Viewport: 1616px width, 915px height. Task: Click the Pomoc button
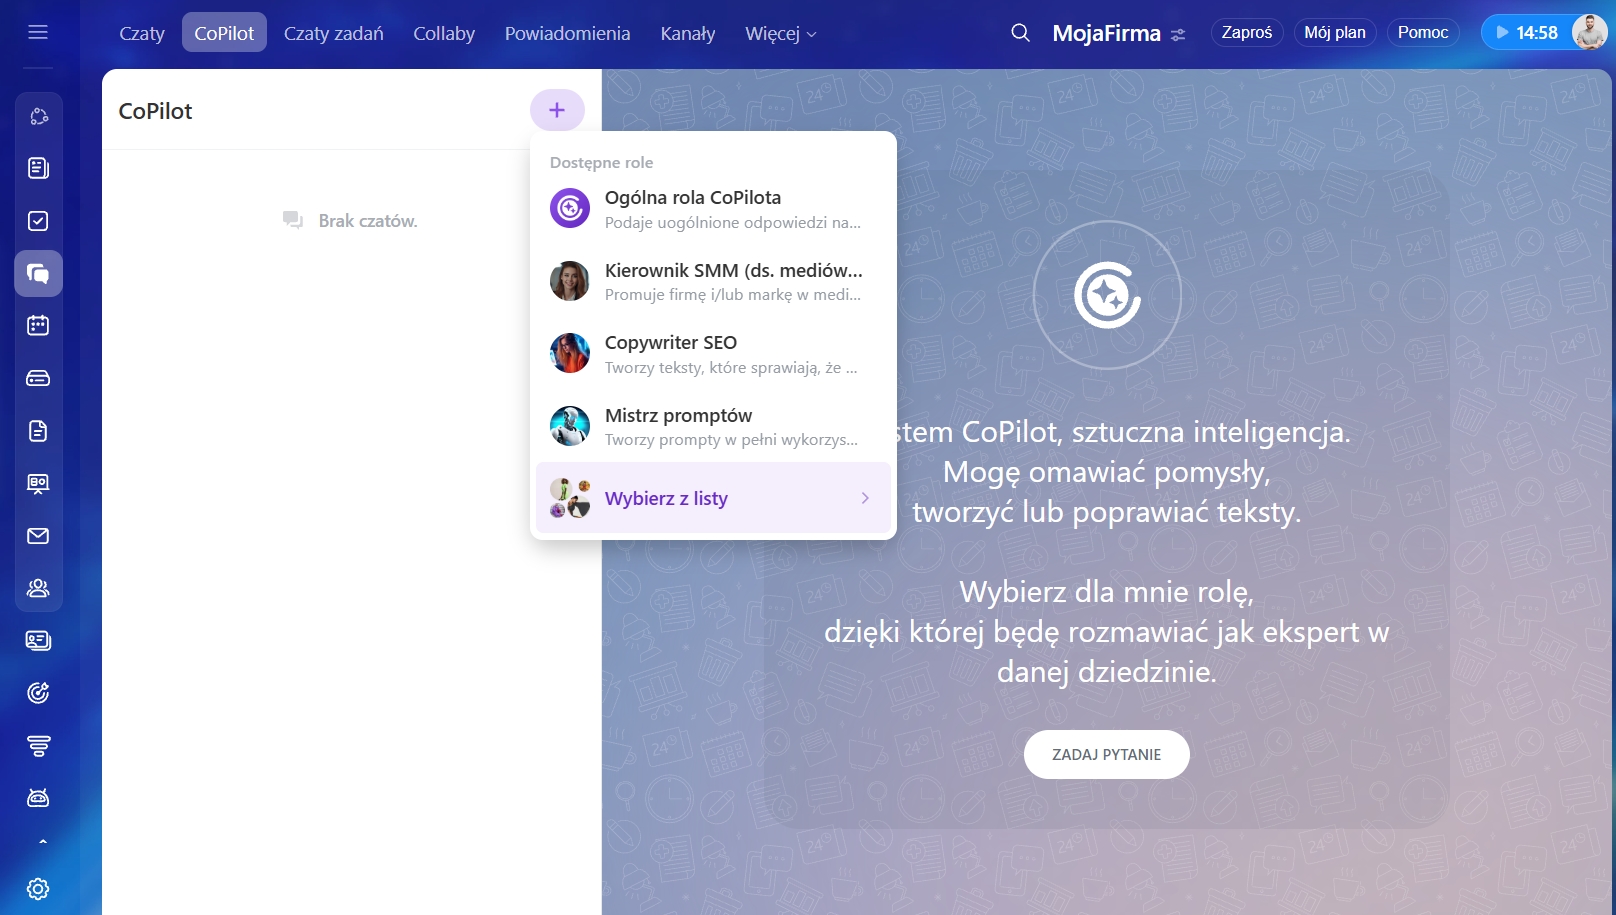[1423, 33]
